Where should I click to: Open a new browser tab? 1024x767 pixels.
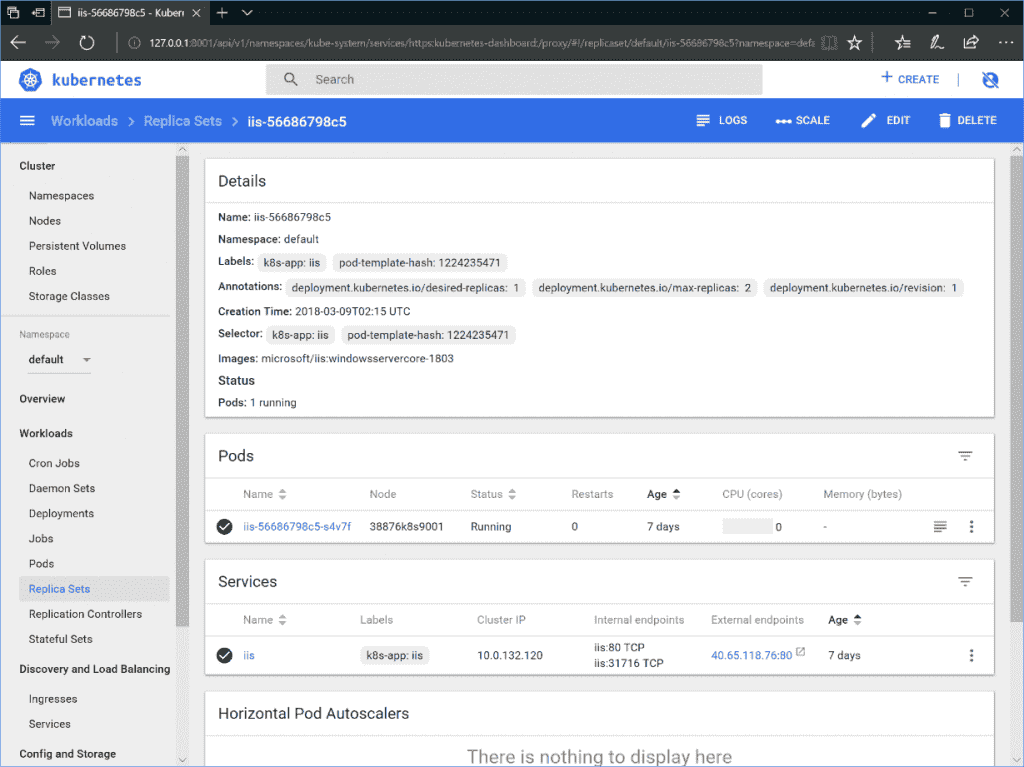coord(222,12)
